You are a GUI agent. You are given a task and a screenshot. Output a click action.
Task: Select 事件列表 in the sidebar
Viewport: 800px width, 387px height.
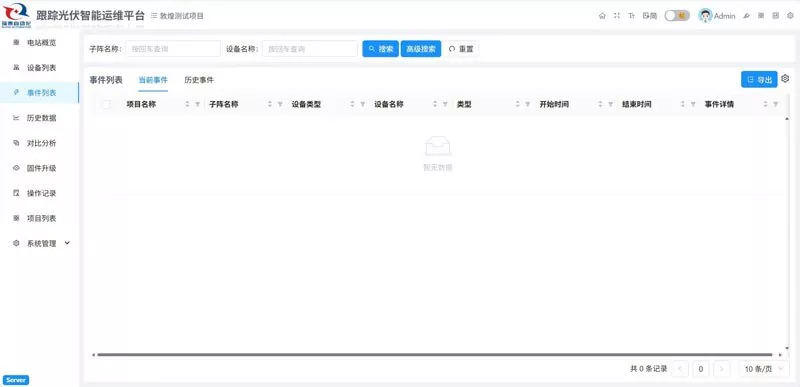(39, 93)
